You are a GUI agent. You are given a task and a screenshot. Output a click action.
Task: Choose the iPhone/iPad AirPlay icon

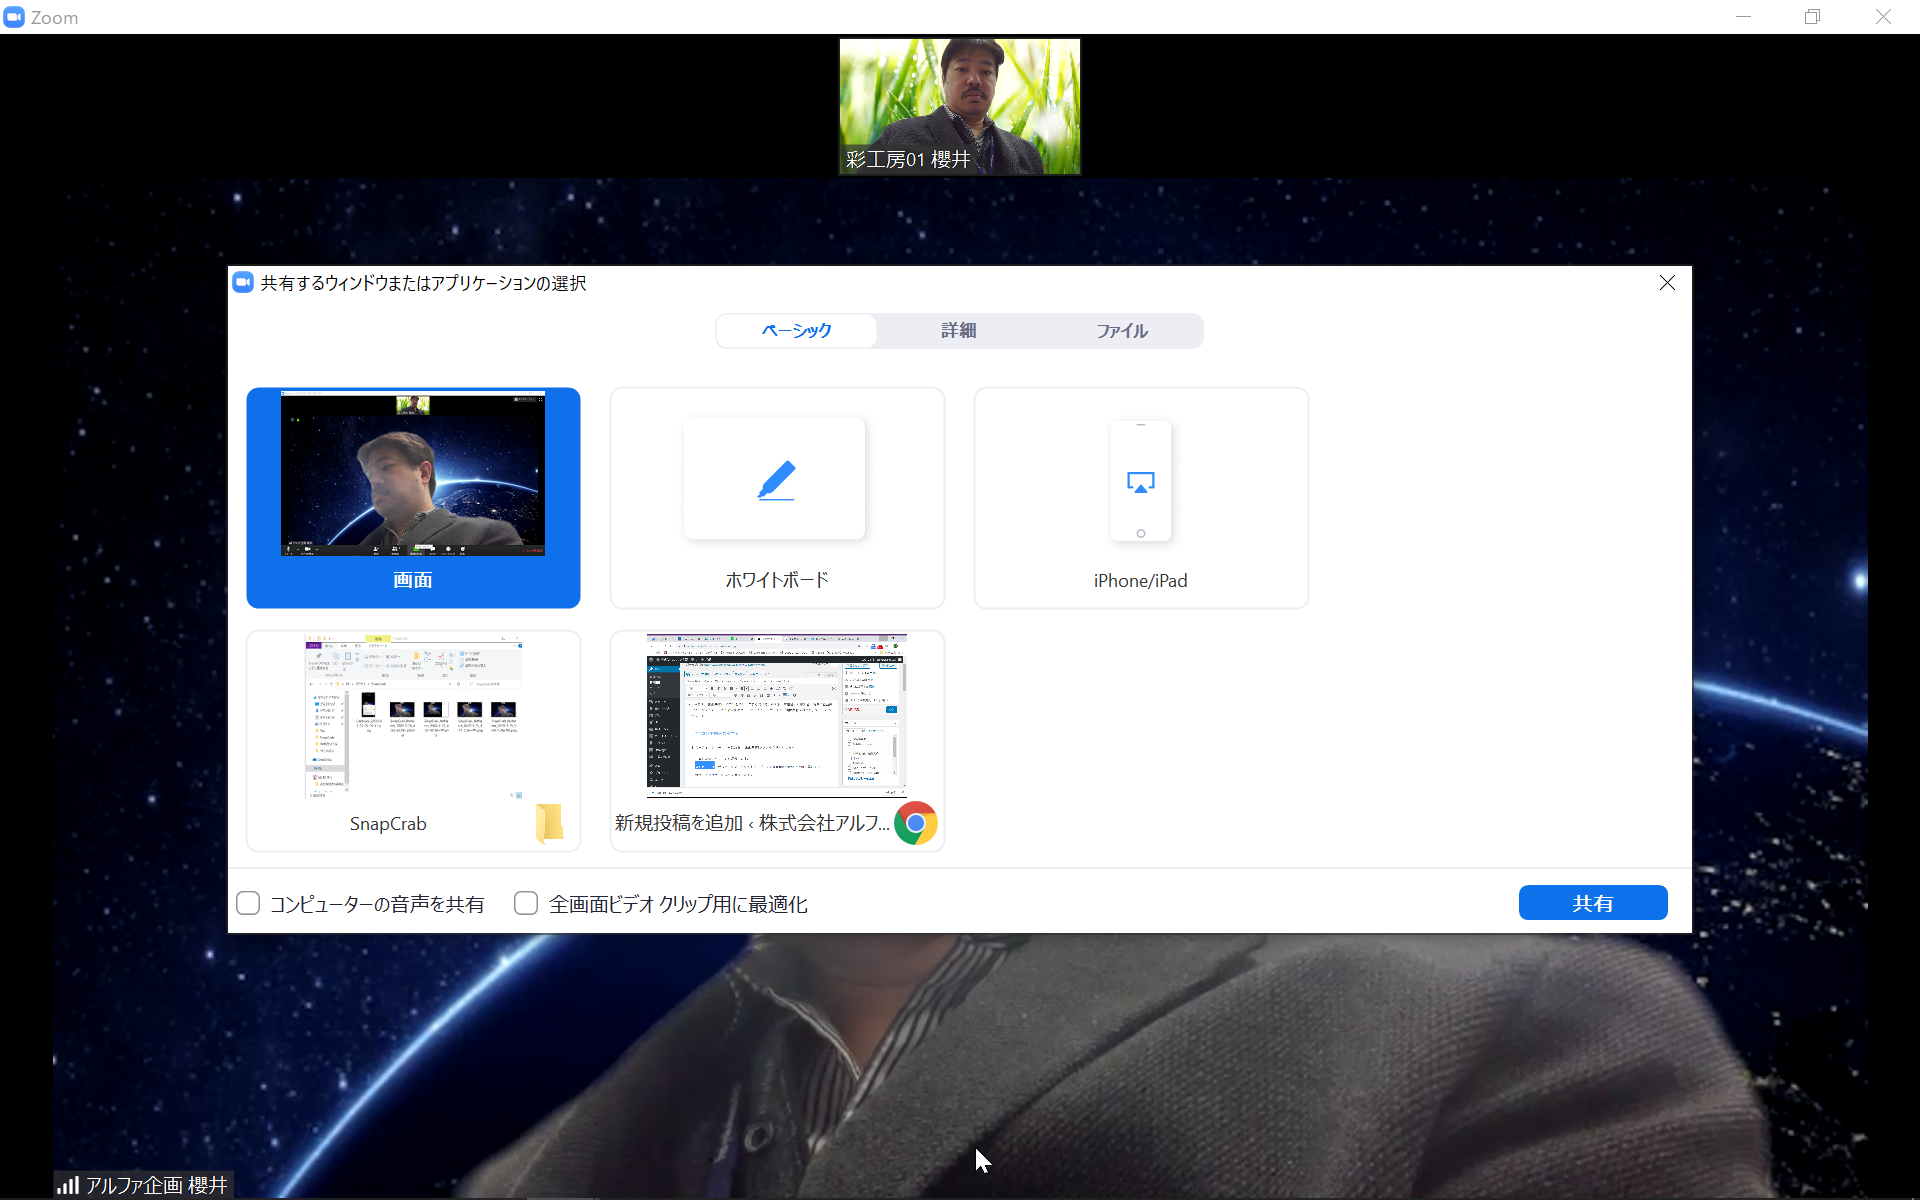(x=1140, y=482)
